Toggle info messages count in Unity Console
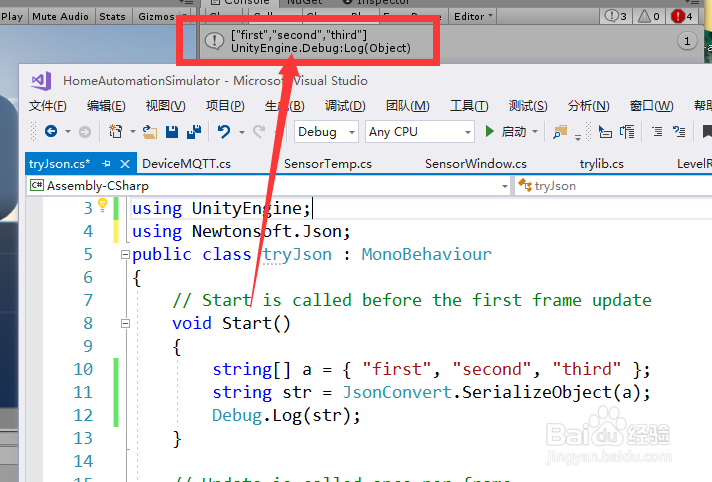712x482 pixels. (616, 16)
